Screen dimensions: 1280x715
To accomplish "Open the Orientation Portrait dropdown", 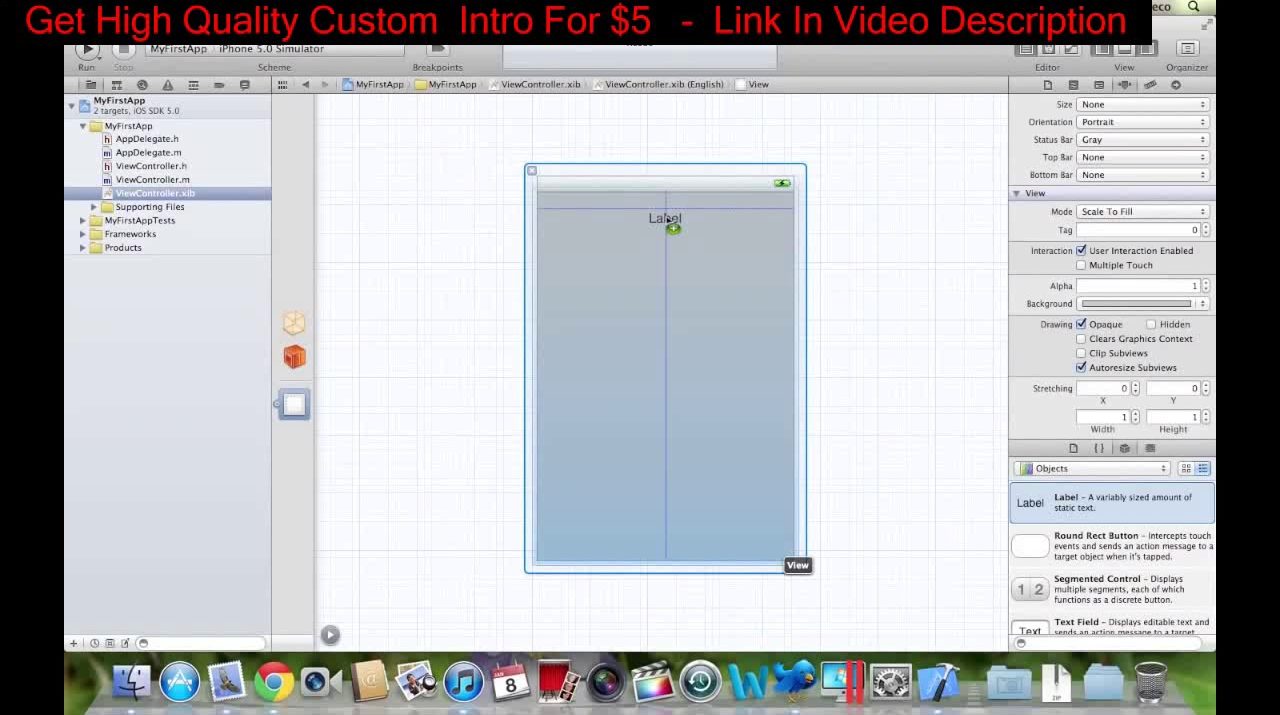I will pyautogui.click(x=1143, y=122).
